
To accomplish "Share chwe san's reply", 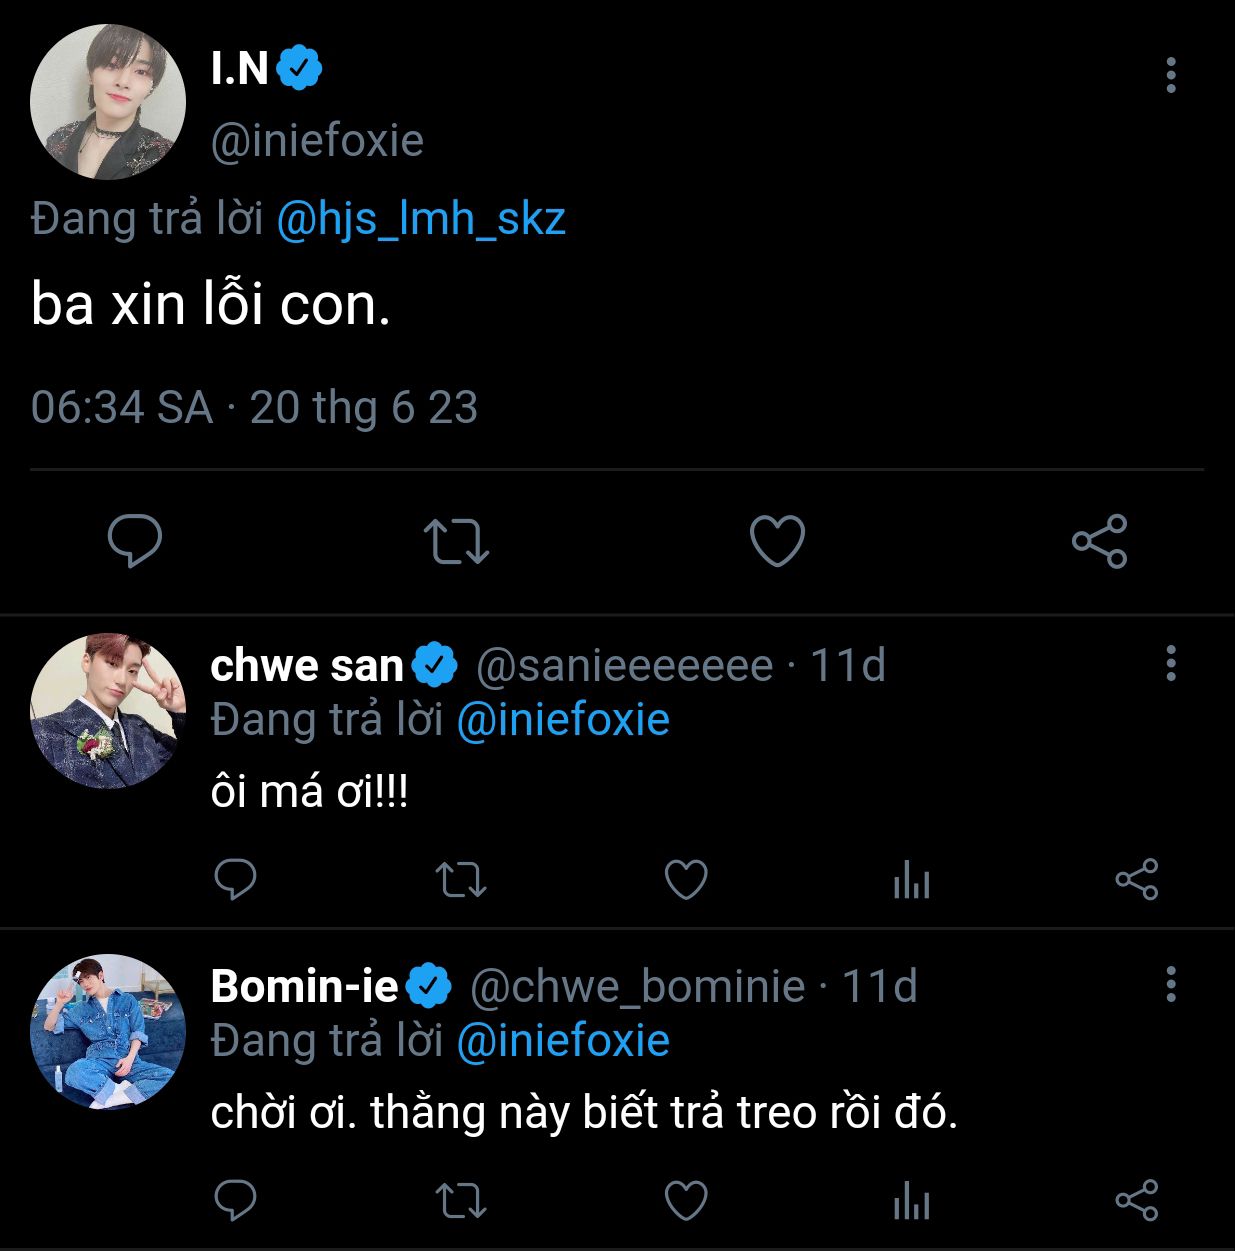I will (x=1136, y=880).
